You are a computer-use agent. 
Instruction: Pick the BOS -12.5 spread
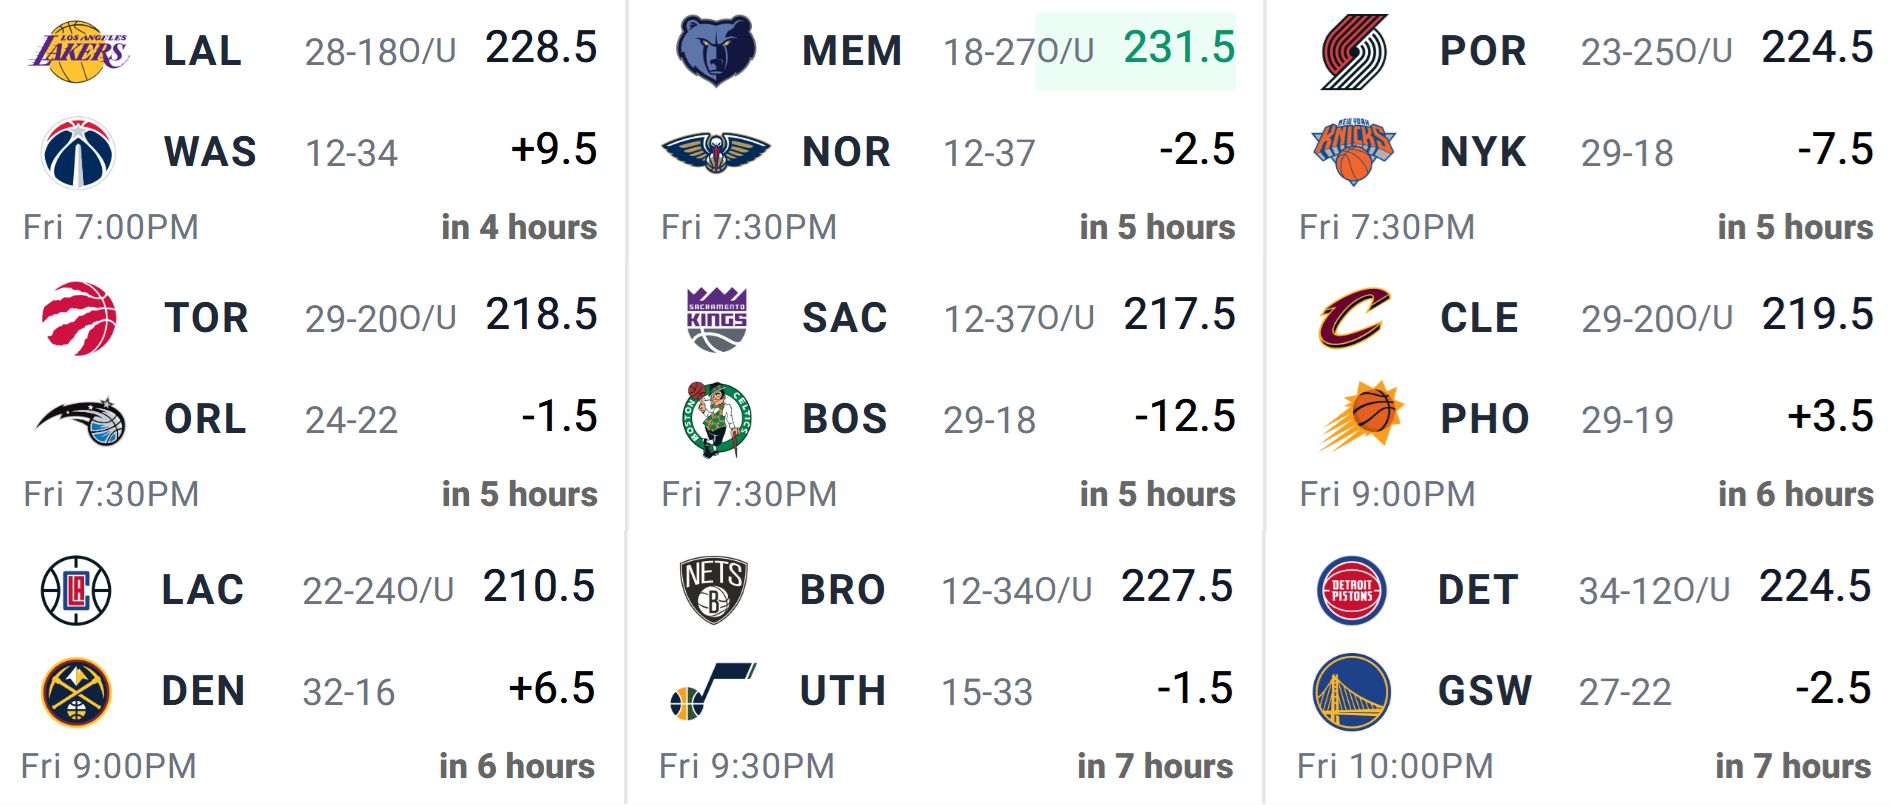[1185, 416]
